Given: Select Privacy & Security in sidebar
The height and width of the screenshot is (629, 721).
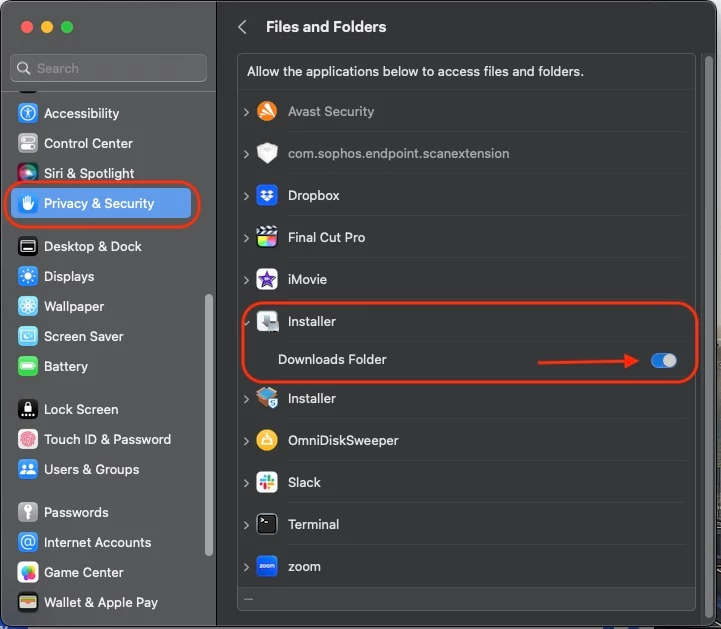Looking at the screenshot, I should [101, 203].
